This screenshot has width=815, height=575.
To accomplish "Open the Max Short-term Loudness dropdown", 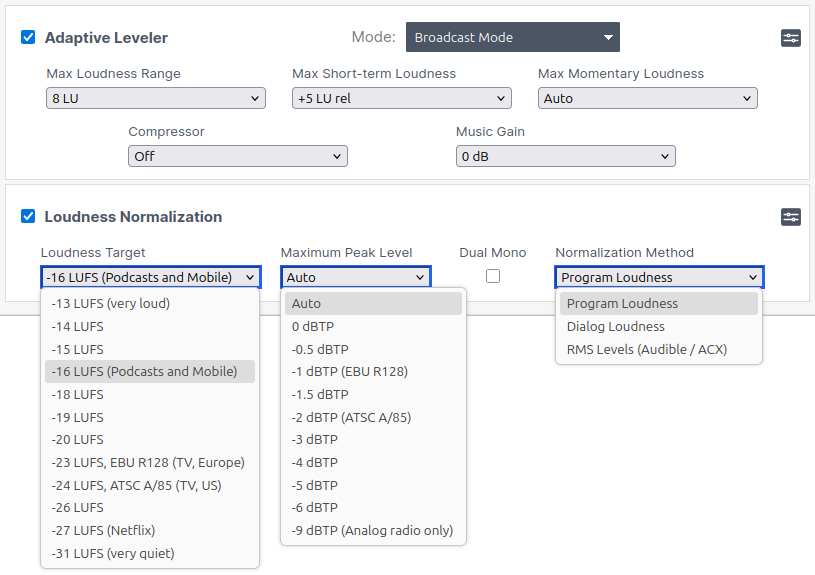I will pos(401,99).
